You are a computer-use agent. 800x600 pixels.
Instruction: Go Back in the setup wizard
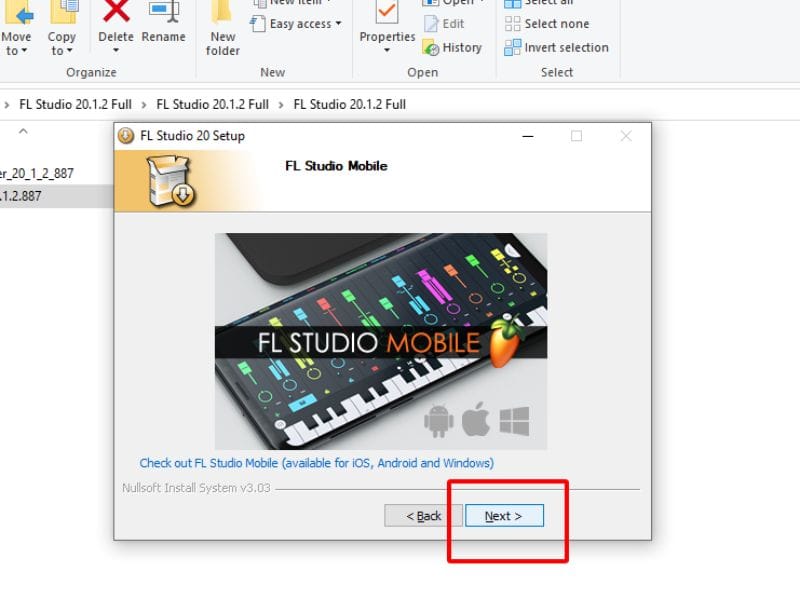(x=423, y=516)
